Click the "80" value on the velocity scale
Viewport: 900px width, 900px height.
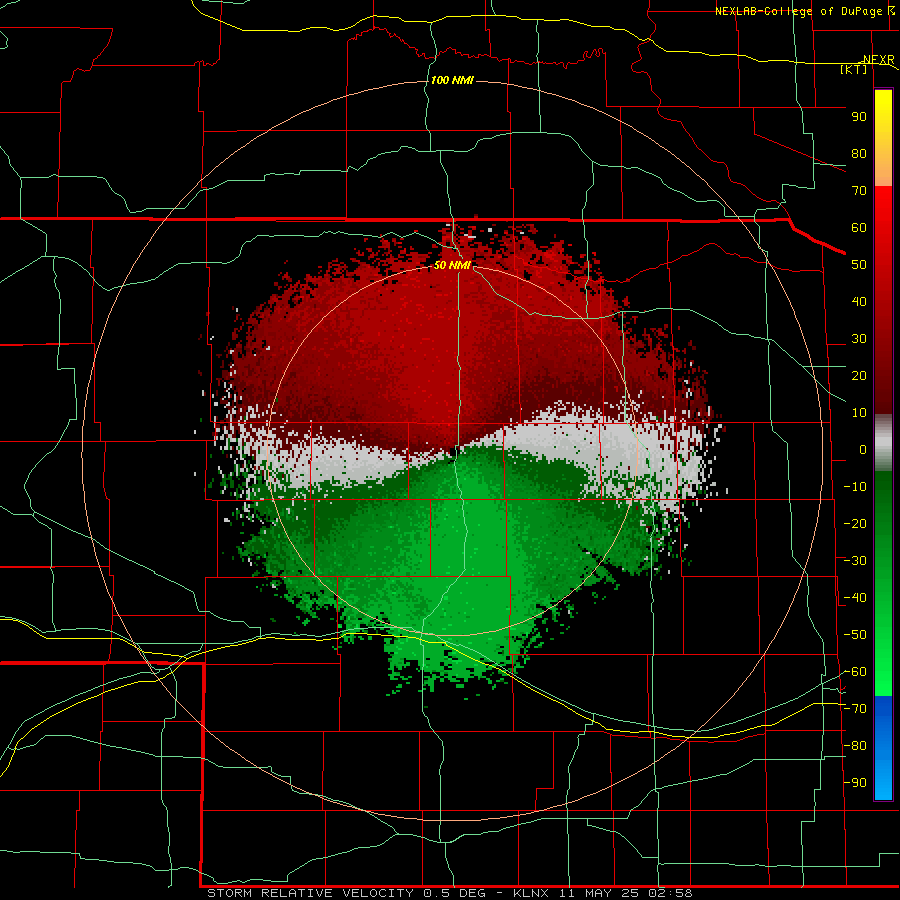pos(859,154)
